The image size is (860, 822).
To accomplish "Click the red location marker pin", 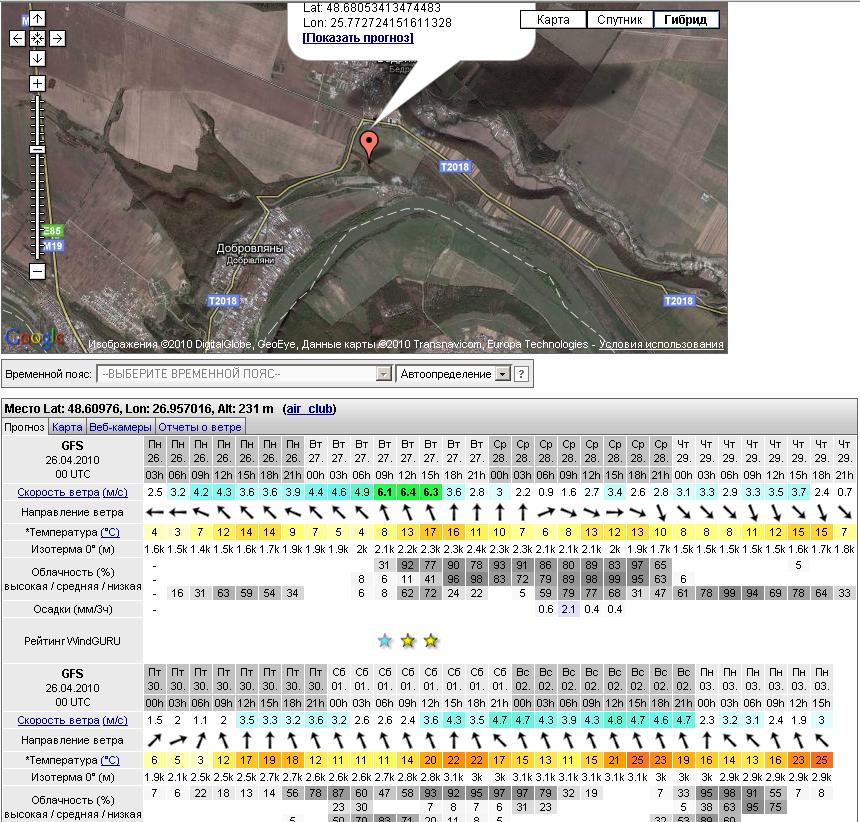I will [369, 145].
